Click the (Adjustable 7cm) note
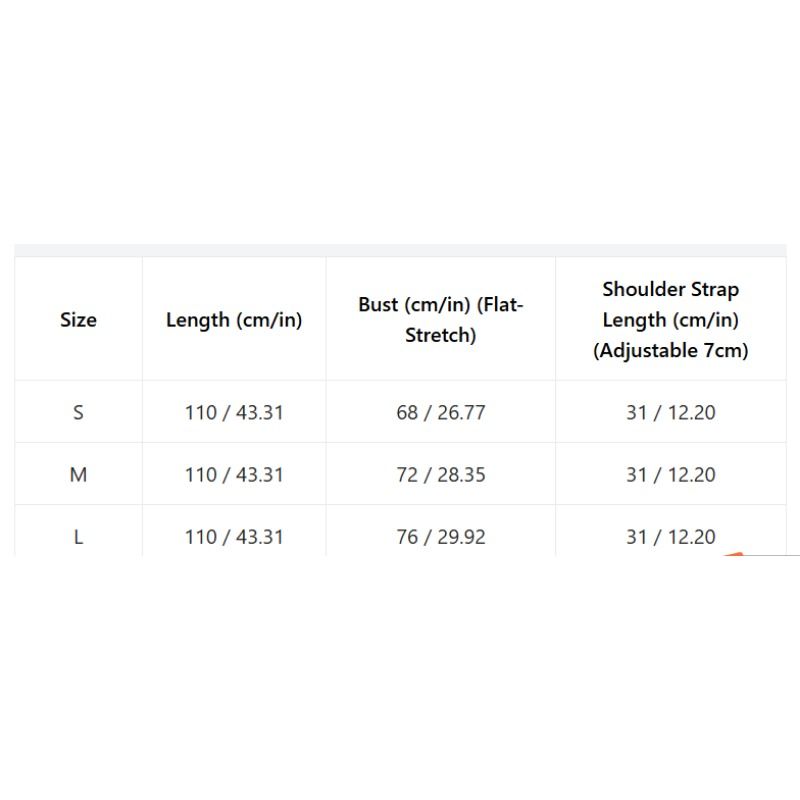Image resolution: width=800 pixels, height=800 pixels. pyautogui.click(x=671, y=351)
